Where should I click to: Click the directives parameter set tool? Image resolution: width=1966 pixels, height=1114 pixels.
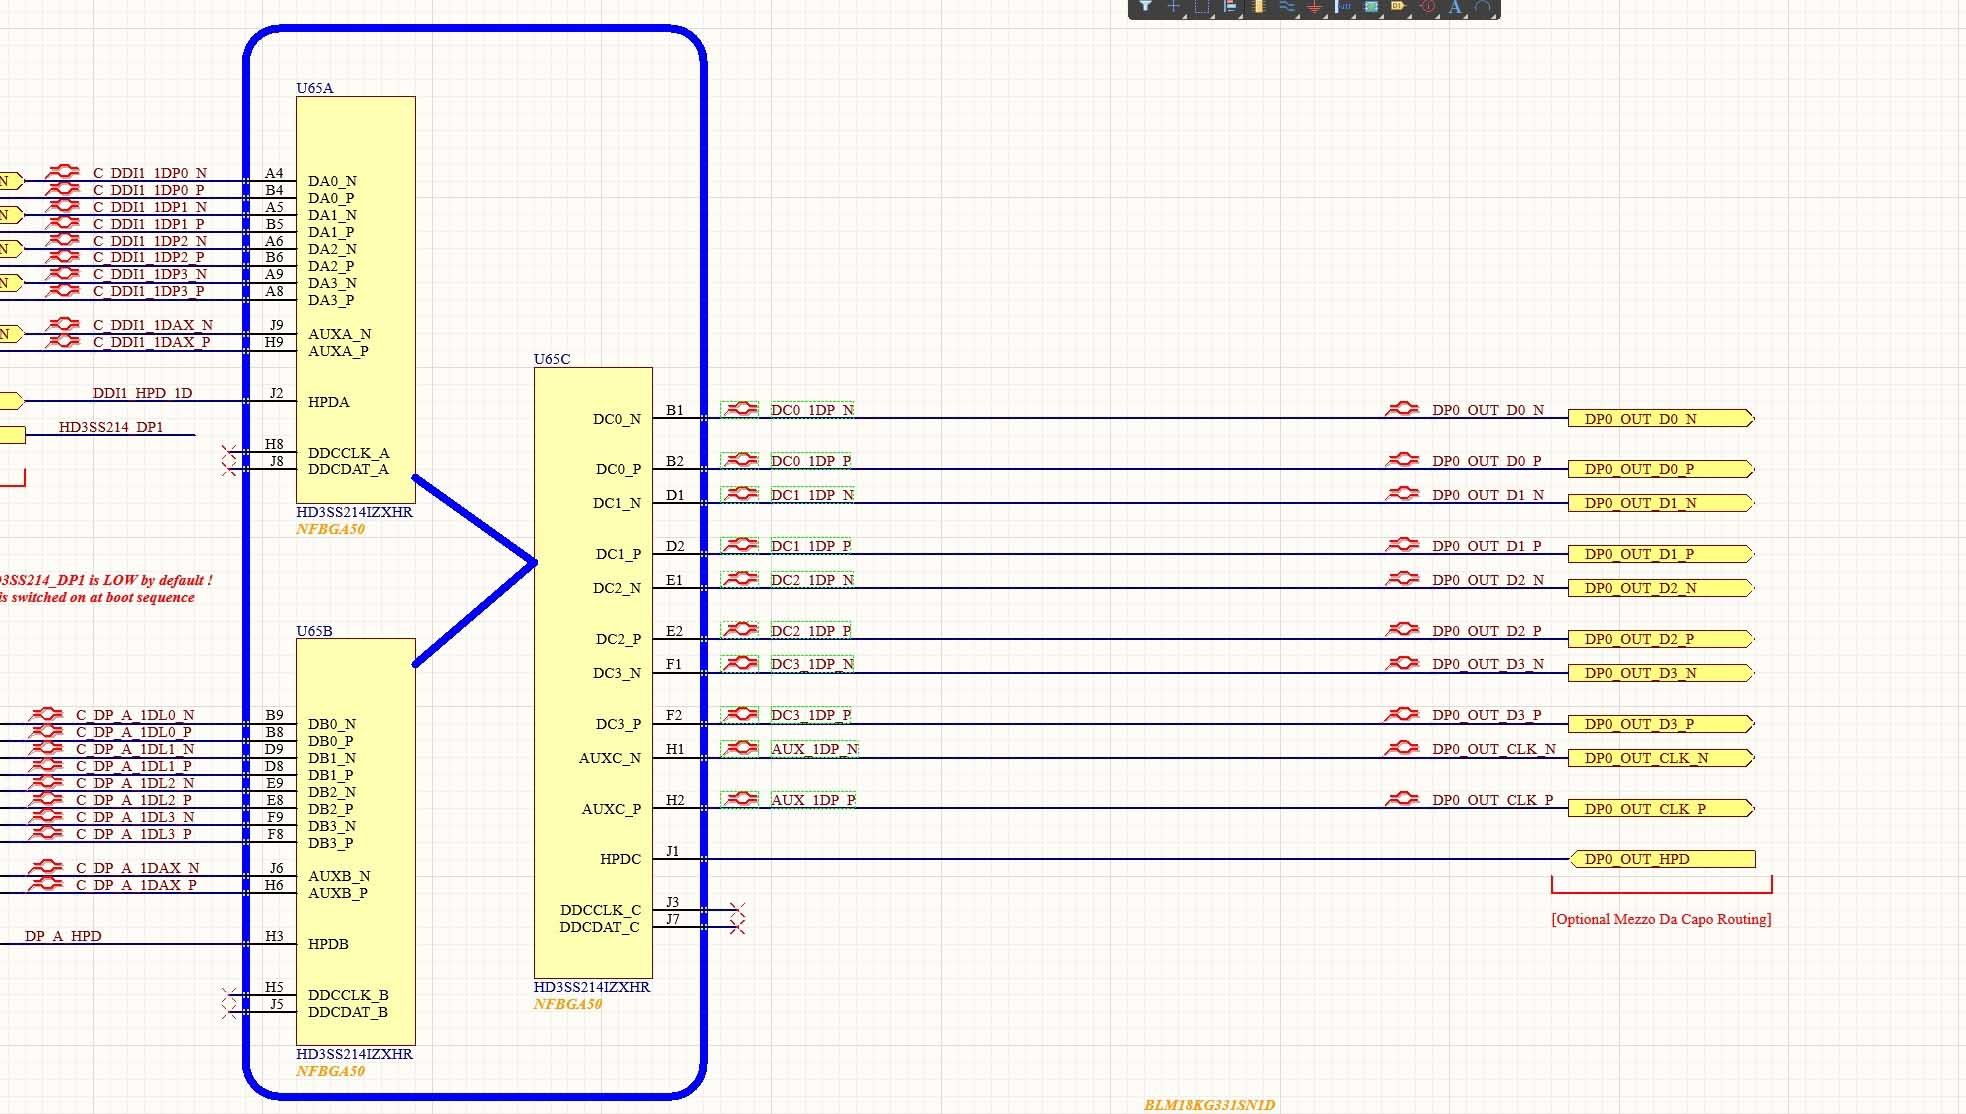[1427, 6]
